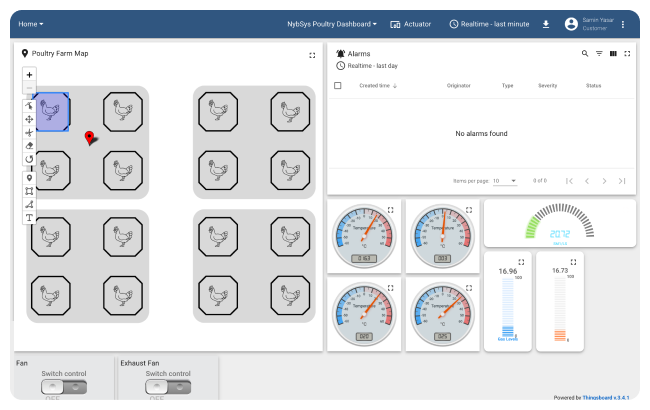The width and height of the screenshot is (650, 410).
Task: Click the alarm bell icon
Action: tap(340, 53)
